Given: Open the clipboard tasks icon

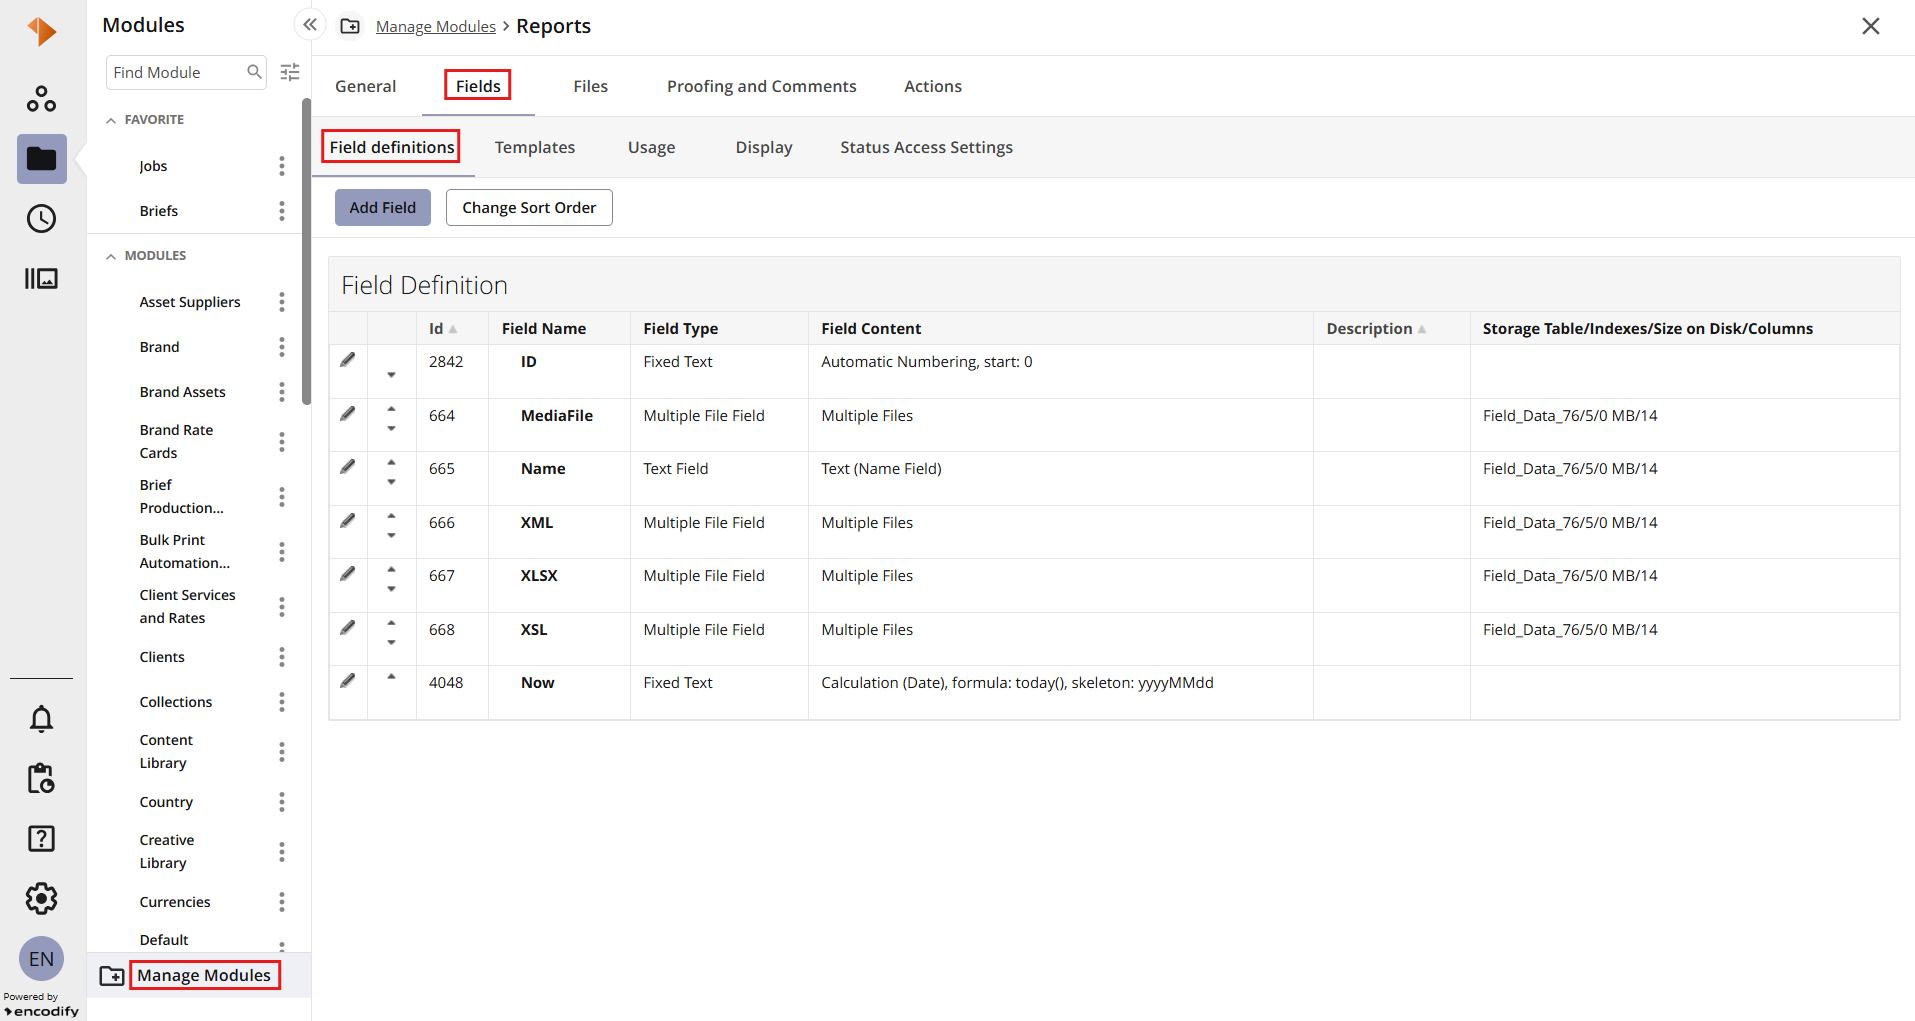Looking at the screenshot, I should (x=41, y=778).
